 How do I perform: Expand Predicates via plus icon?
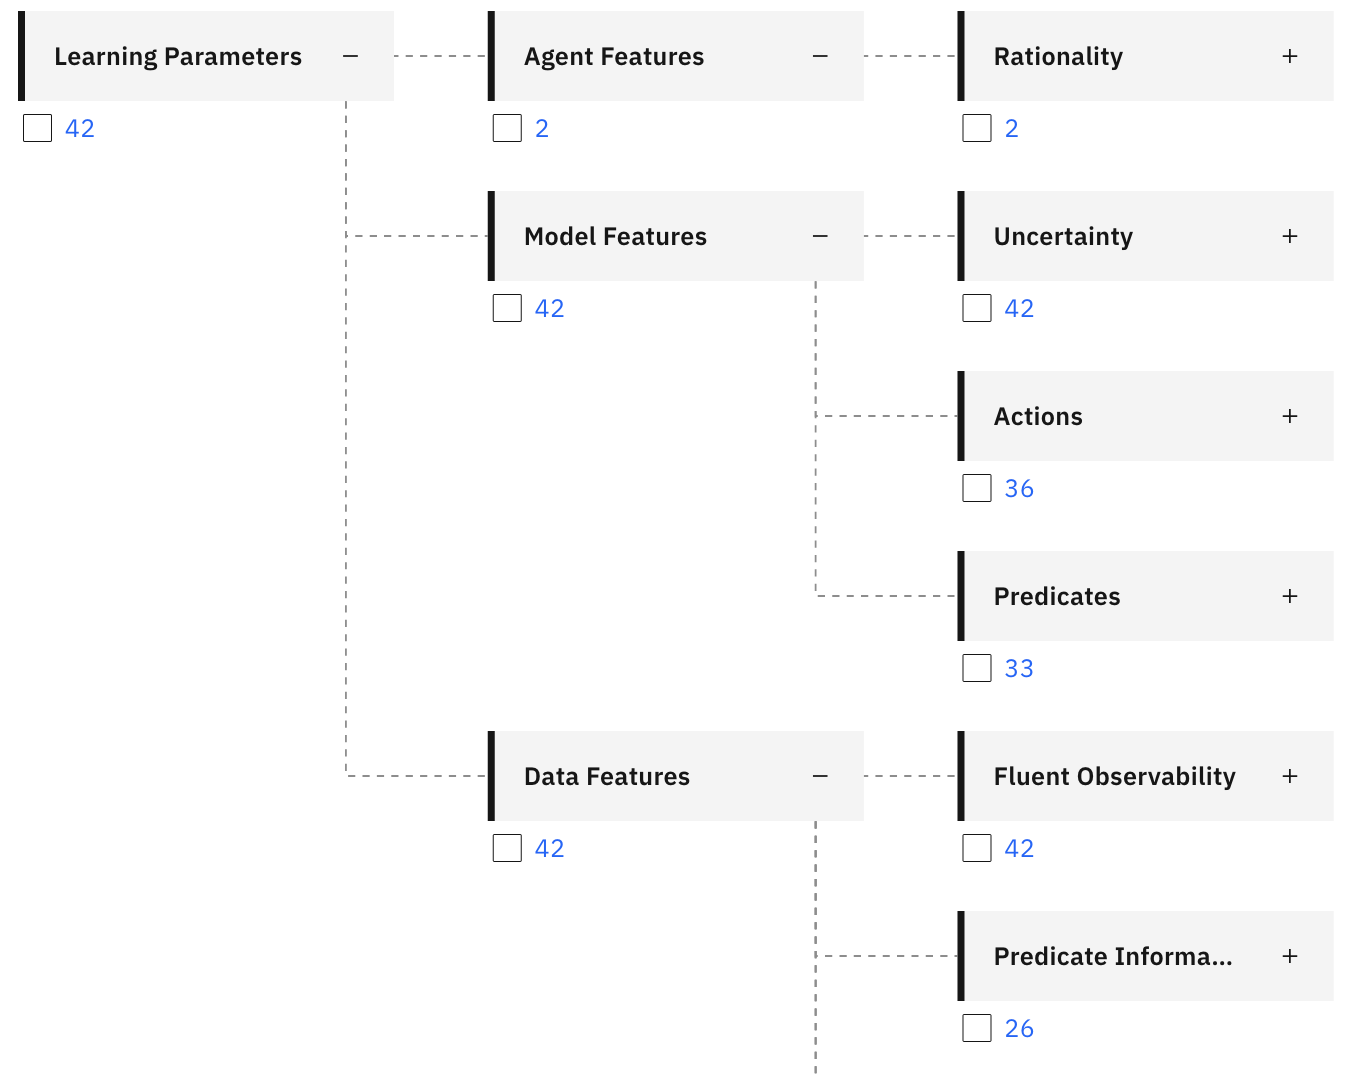(1290, 597)
